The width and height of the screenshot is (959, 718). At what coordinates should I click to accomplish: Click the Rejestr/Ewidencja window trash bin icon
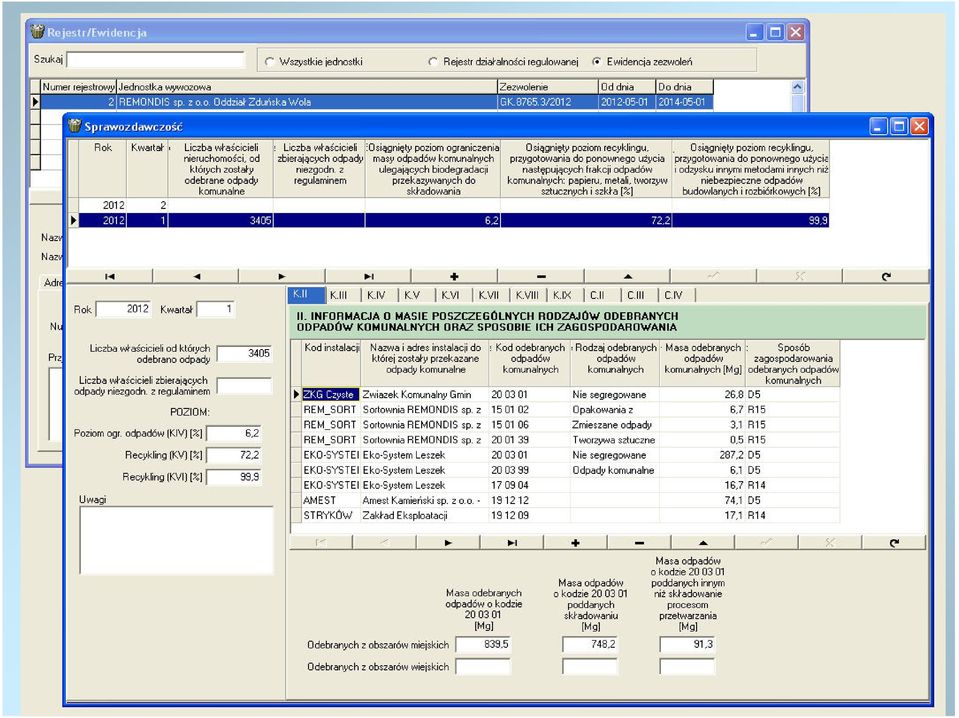[38, 31]
